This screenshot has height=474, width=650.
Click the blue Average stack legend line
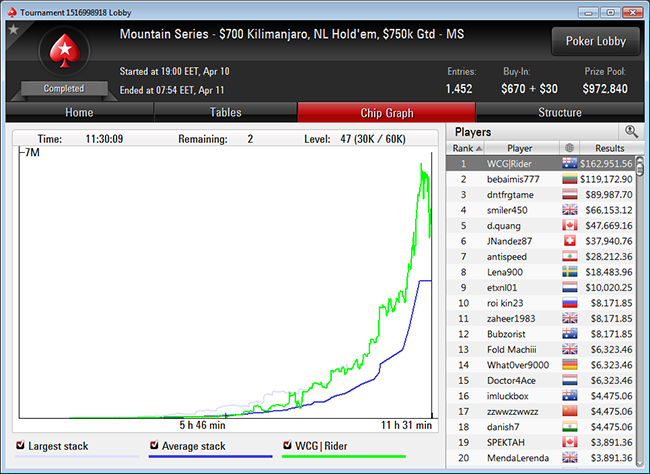pyautogui.click(x=211, y=457)
